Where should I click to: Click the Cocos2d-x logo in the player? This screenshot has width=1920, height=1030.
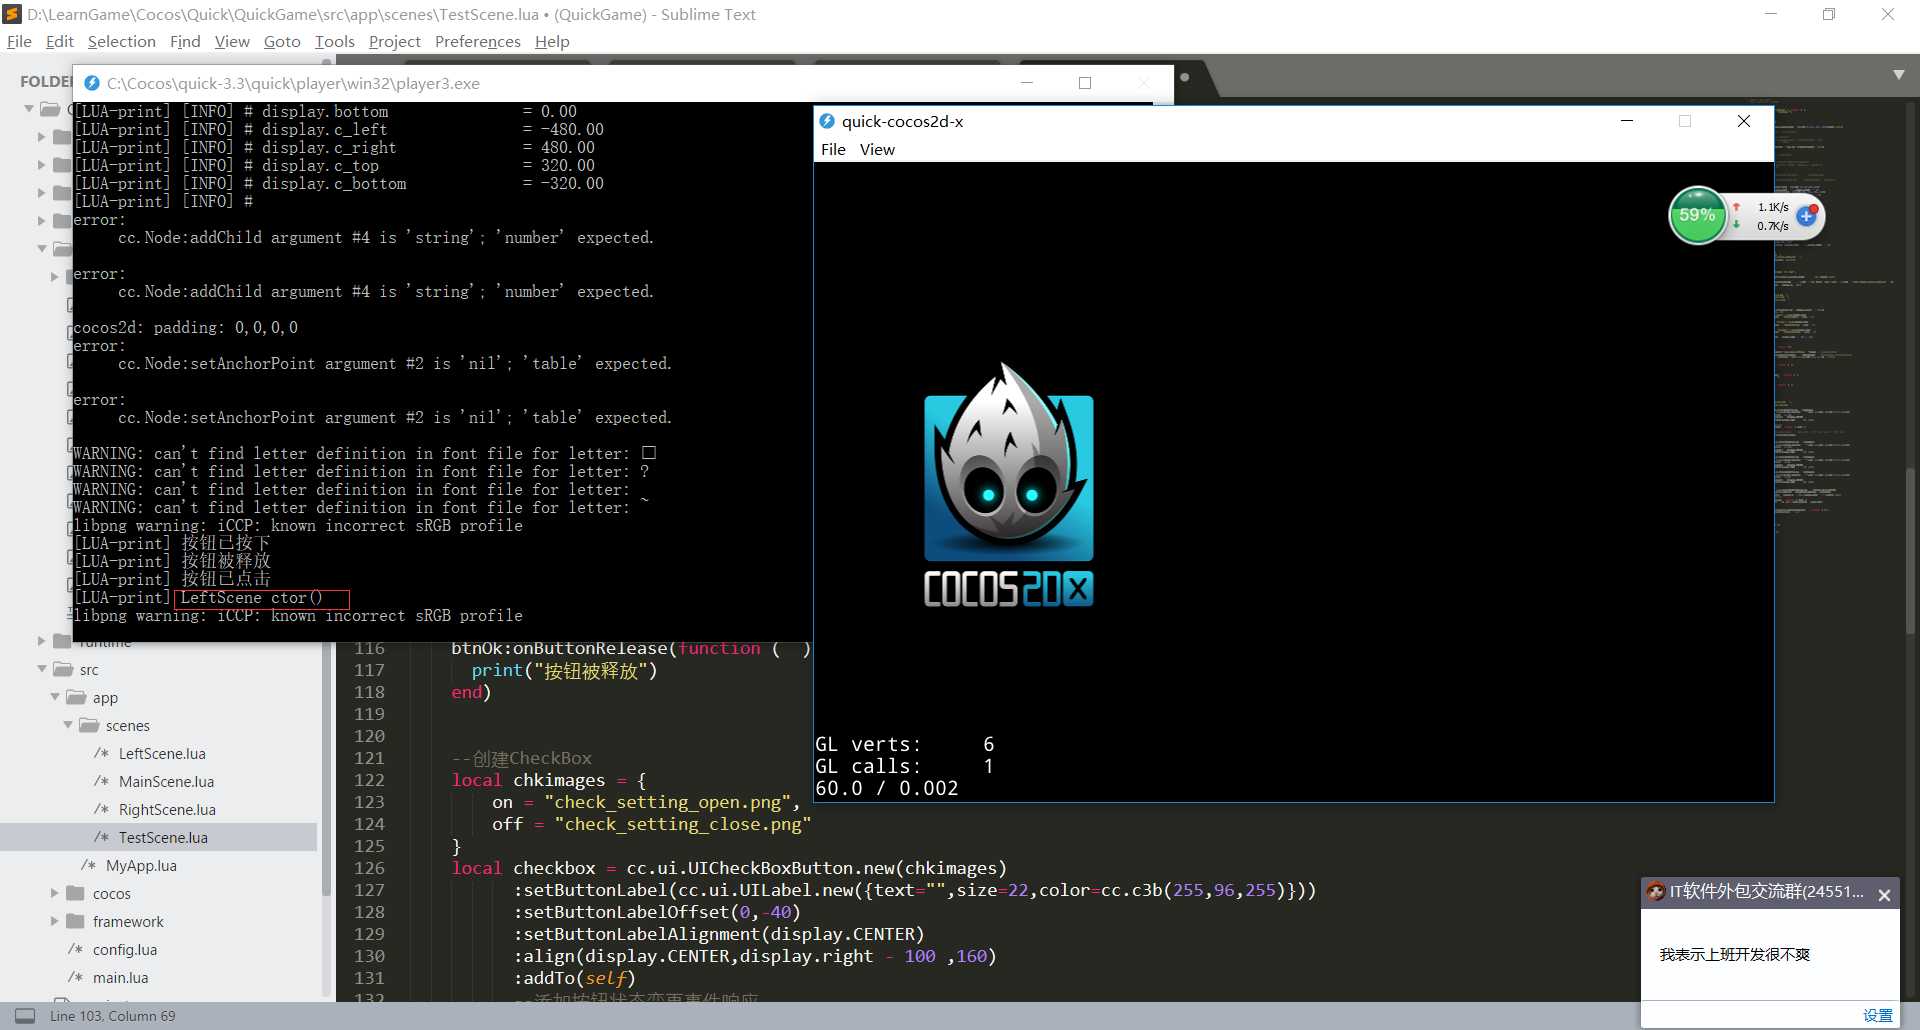click(x=1008, y=485)
